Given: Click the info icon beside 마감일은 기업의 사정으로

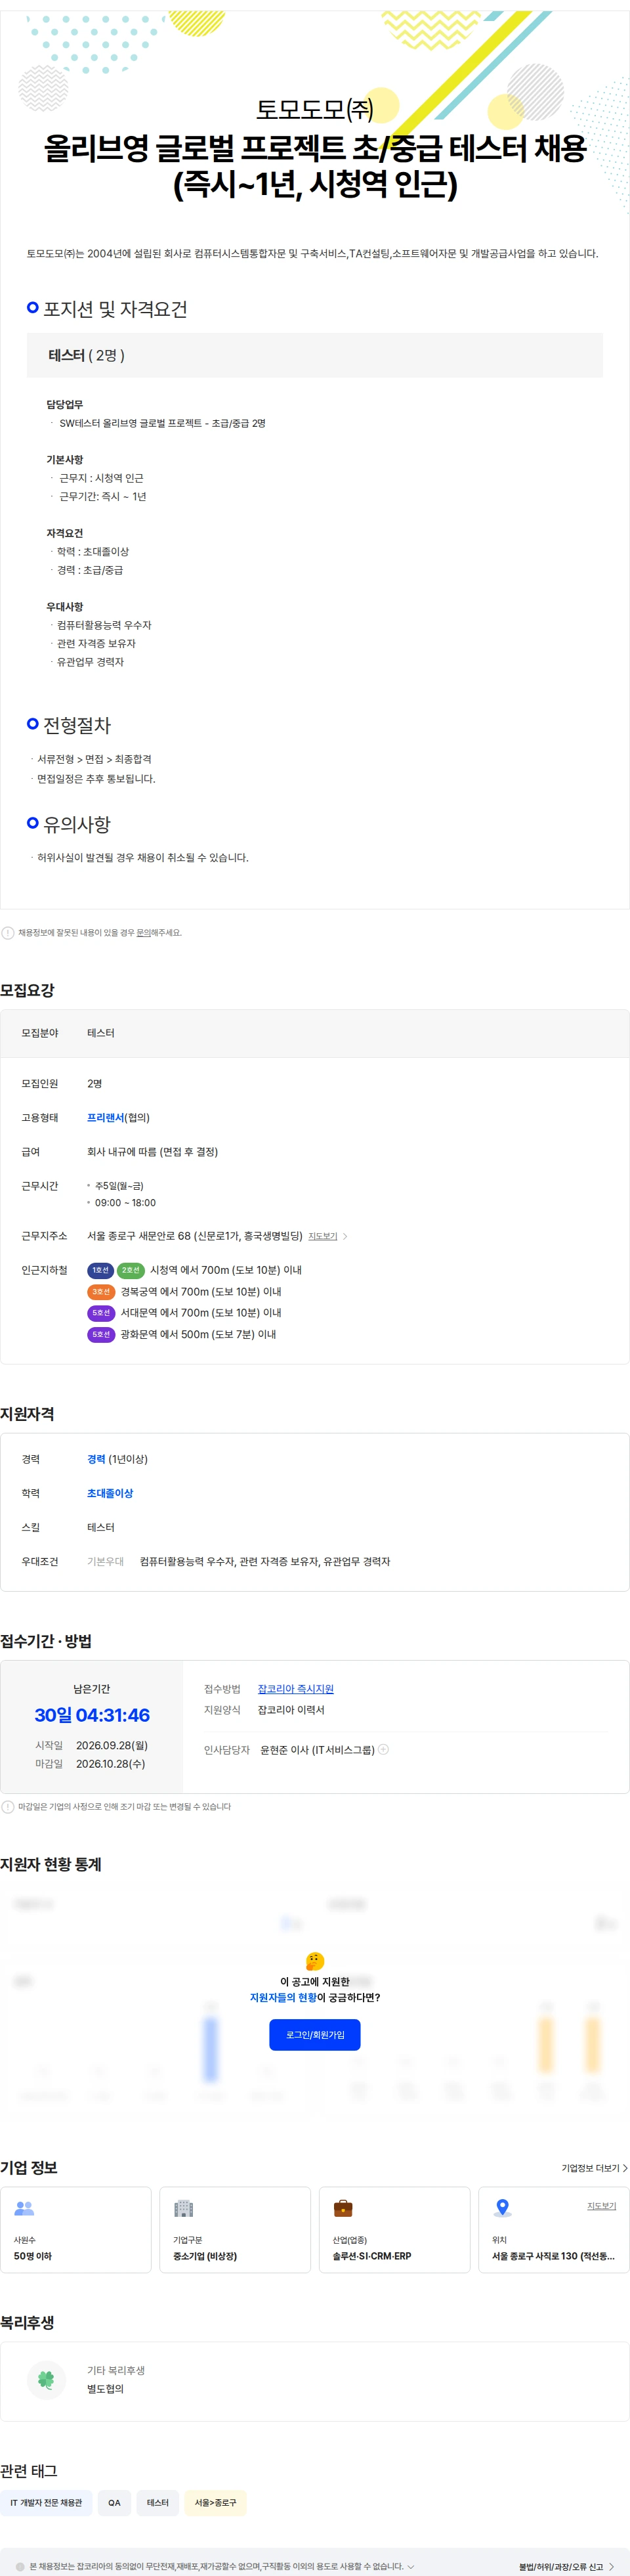Looking at the screenshot, I should tap(8, 1806).
